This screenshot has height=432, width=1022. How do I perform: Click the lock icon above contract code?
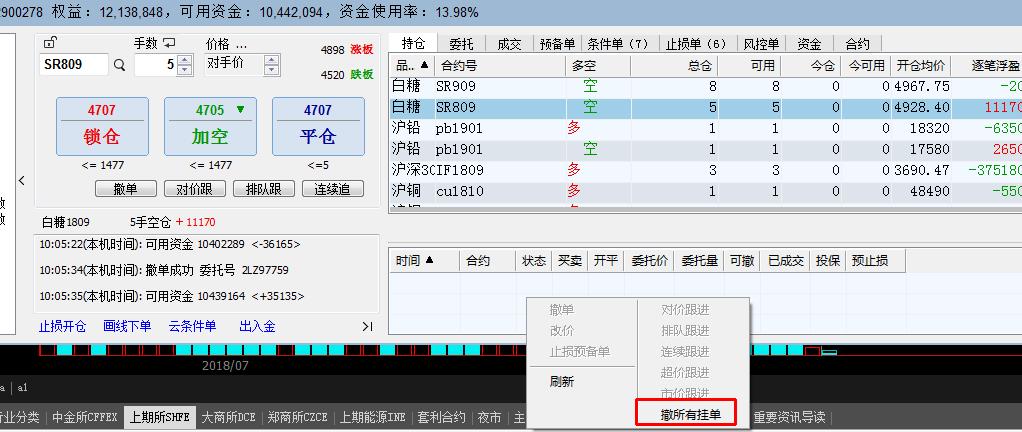(50, 42)
